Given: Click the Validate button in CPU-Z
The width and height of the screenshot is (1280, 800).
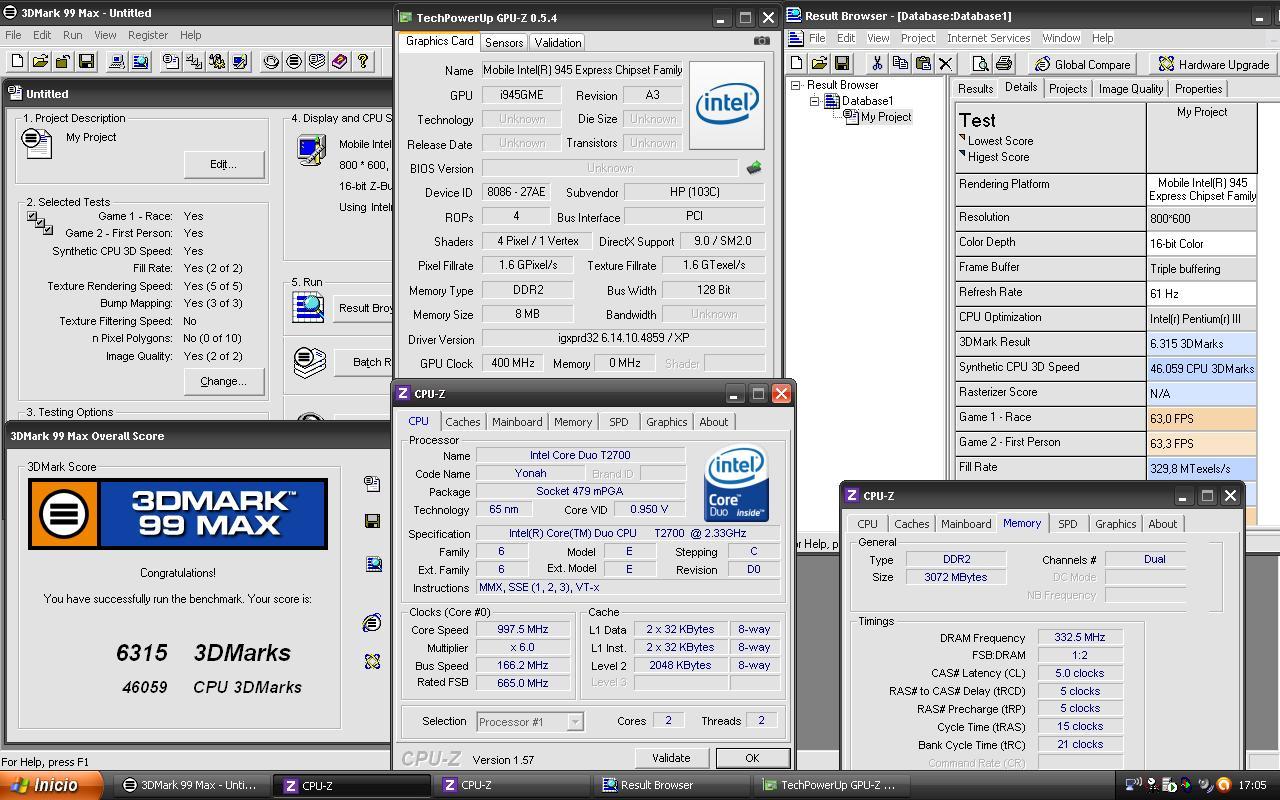Looking at the screenshot, I should (671, 758).
